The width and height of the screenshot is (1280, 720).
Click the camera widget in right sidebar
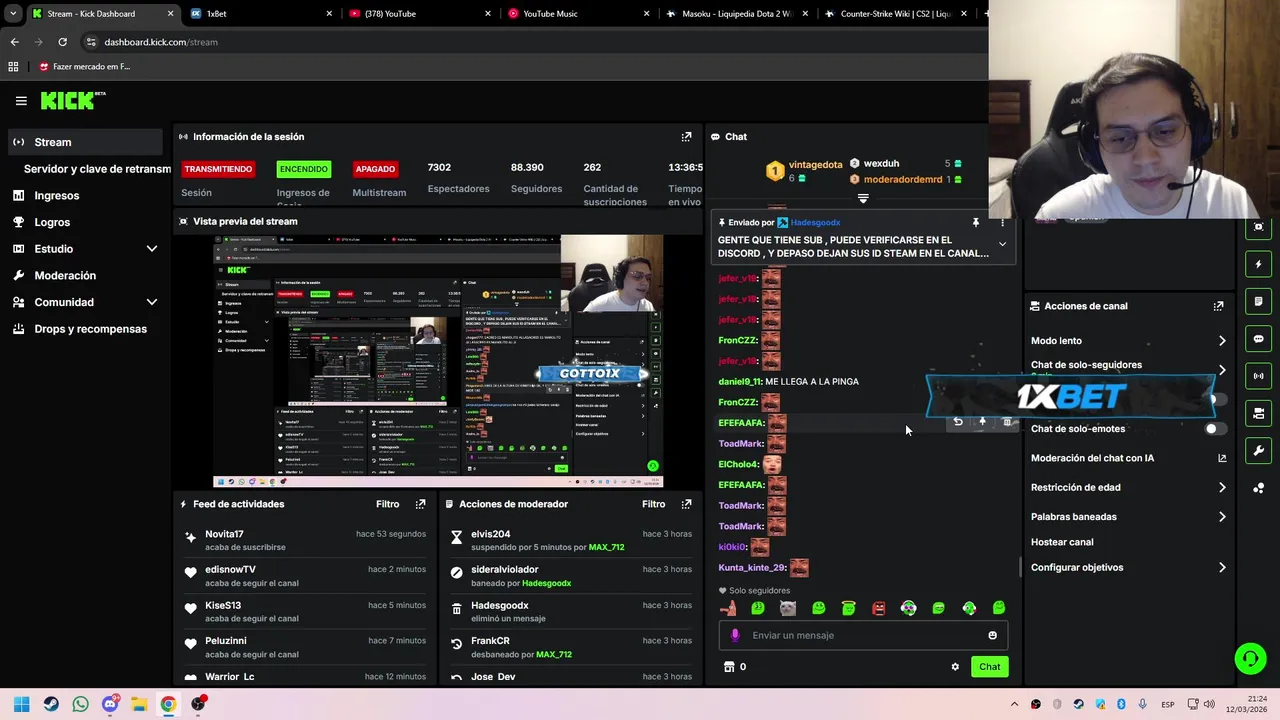coord(1258,413)
